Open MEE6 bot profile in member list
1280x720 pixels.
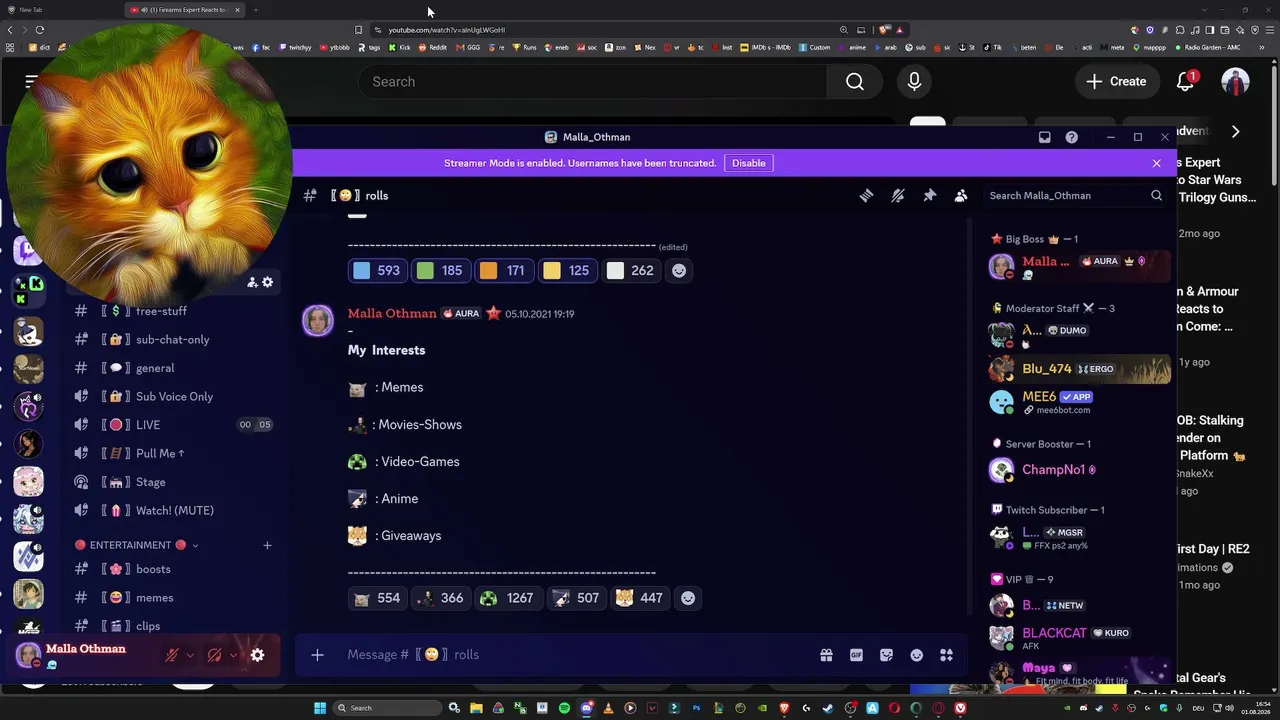pos(1079,402)
